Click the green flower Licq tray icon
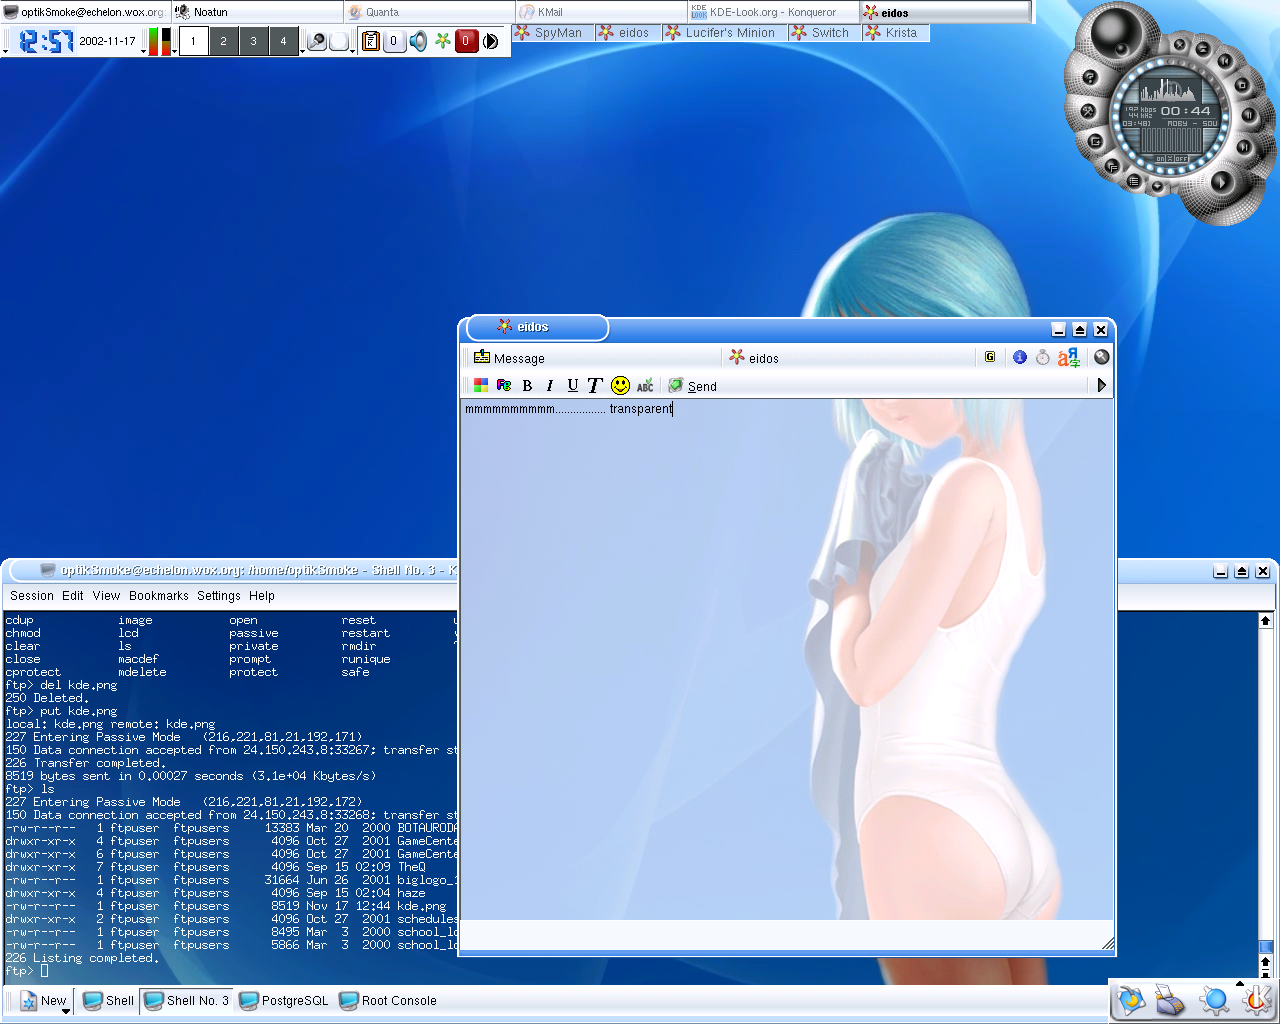Image resolution: width=1280 pixels, height=1024 pixels. (x=442, y=41)
